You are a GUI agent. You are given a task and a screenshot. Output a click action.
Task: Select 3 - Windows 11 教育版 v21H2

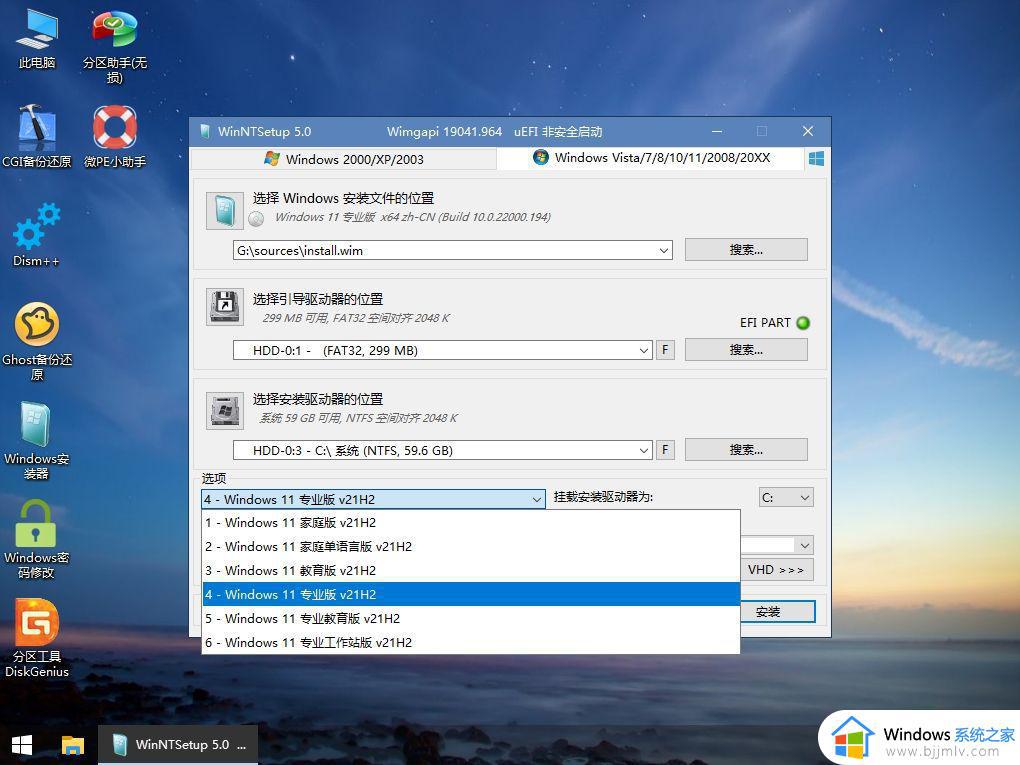click(x=471, y=570)
